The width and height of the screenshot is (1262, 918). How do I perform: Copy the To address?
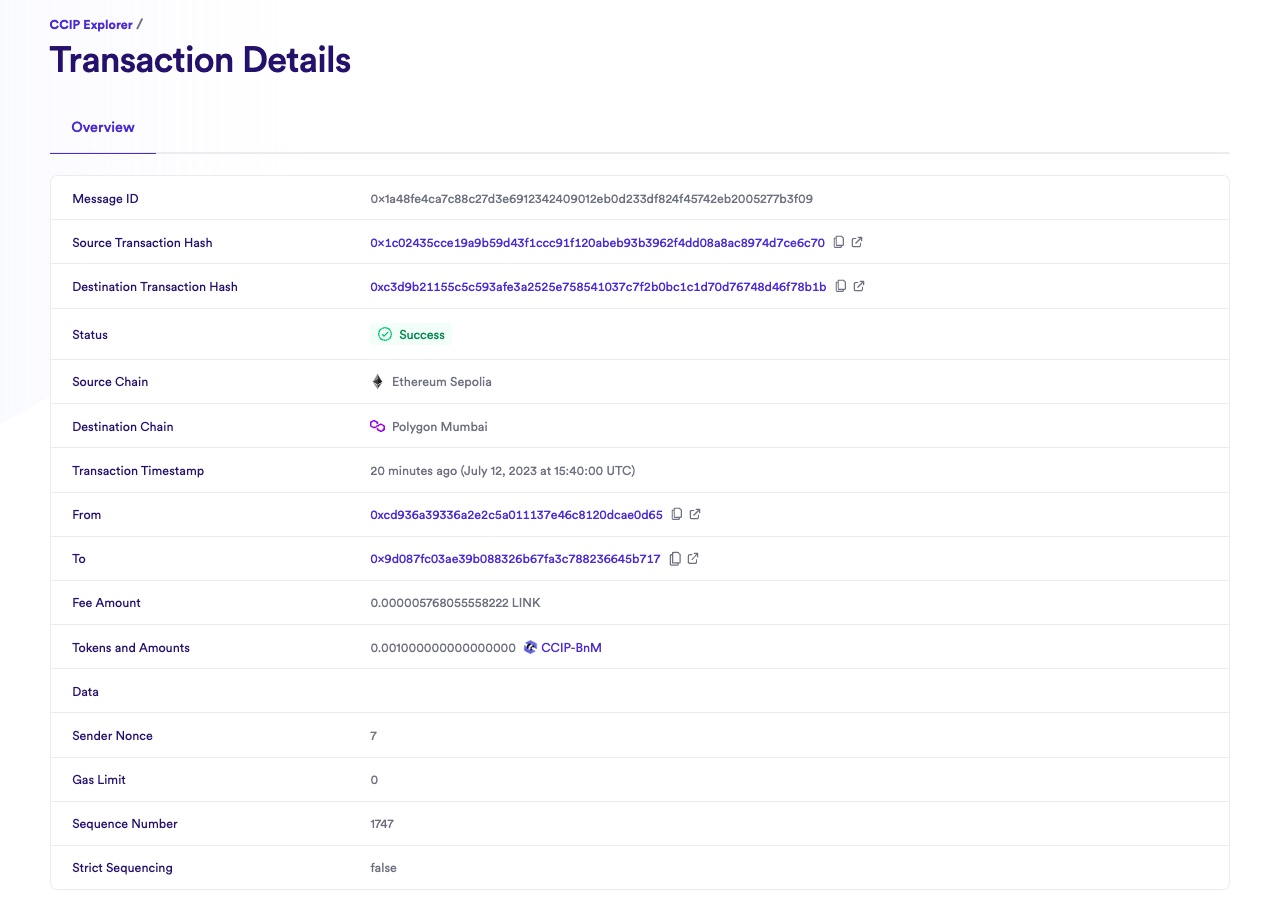(675, 558)
